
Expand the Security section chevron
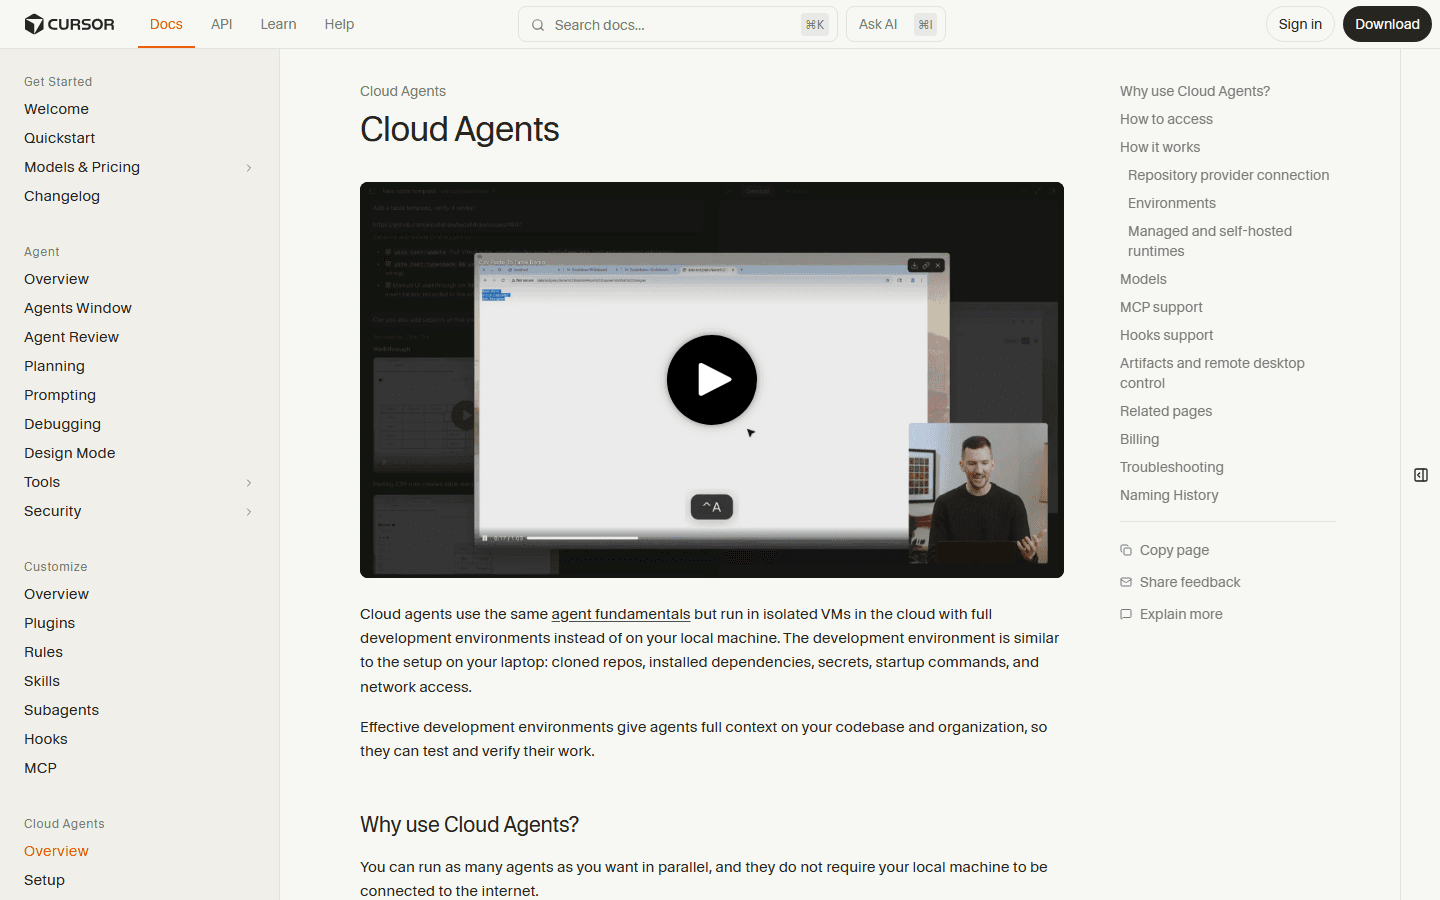(x=249, y=512)
